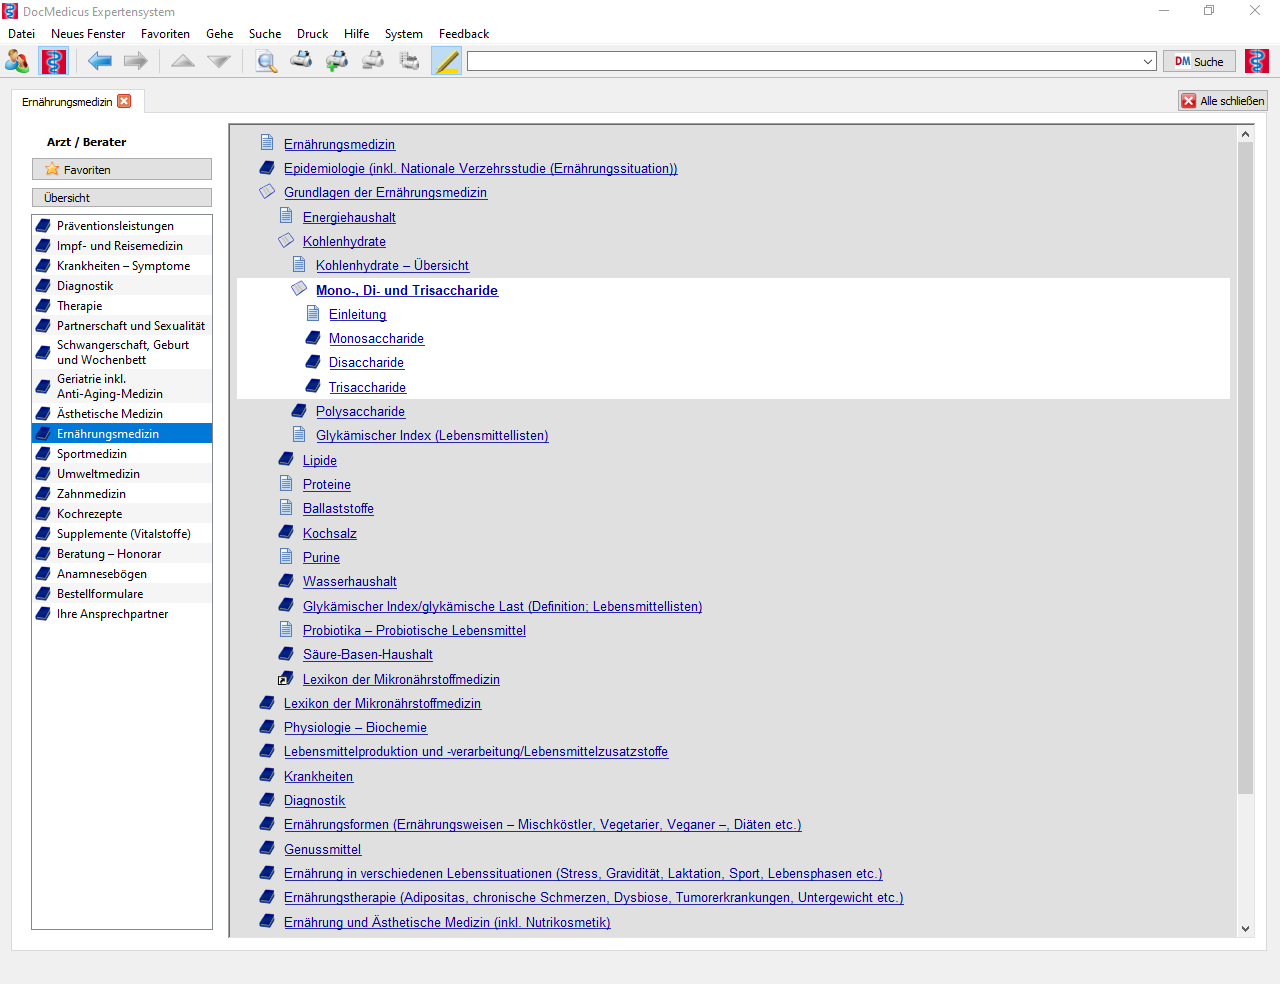Select Ihre Ansprechpartner in sidebar
The image size is (1280, 984).
pyautogui.click(x=122, y=613)
